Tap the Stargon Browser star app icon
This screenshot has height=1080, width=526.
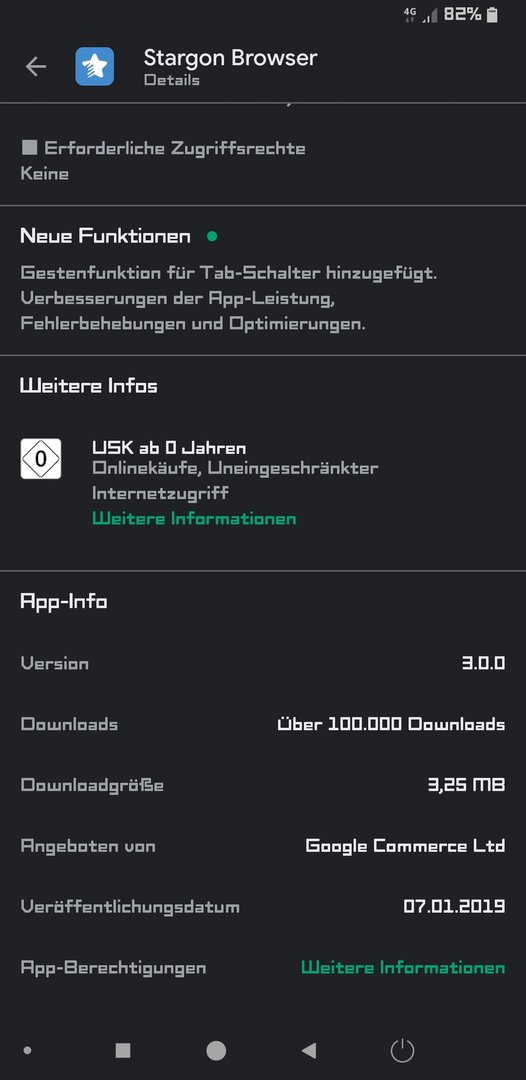[94, 67]
